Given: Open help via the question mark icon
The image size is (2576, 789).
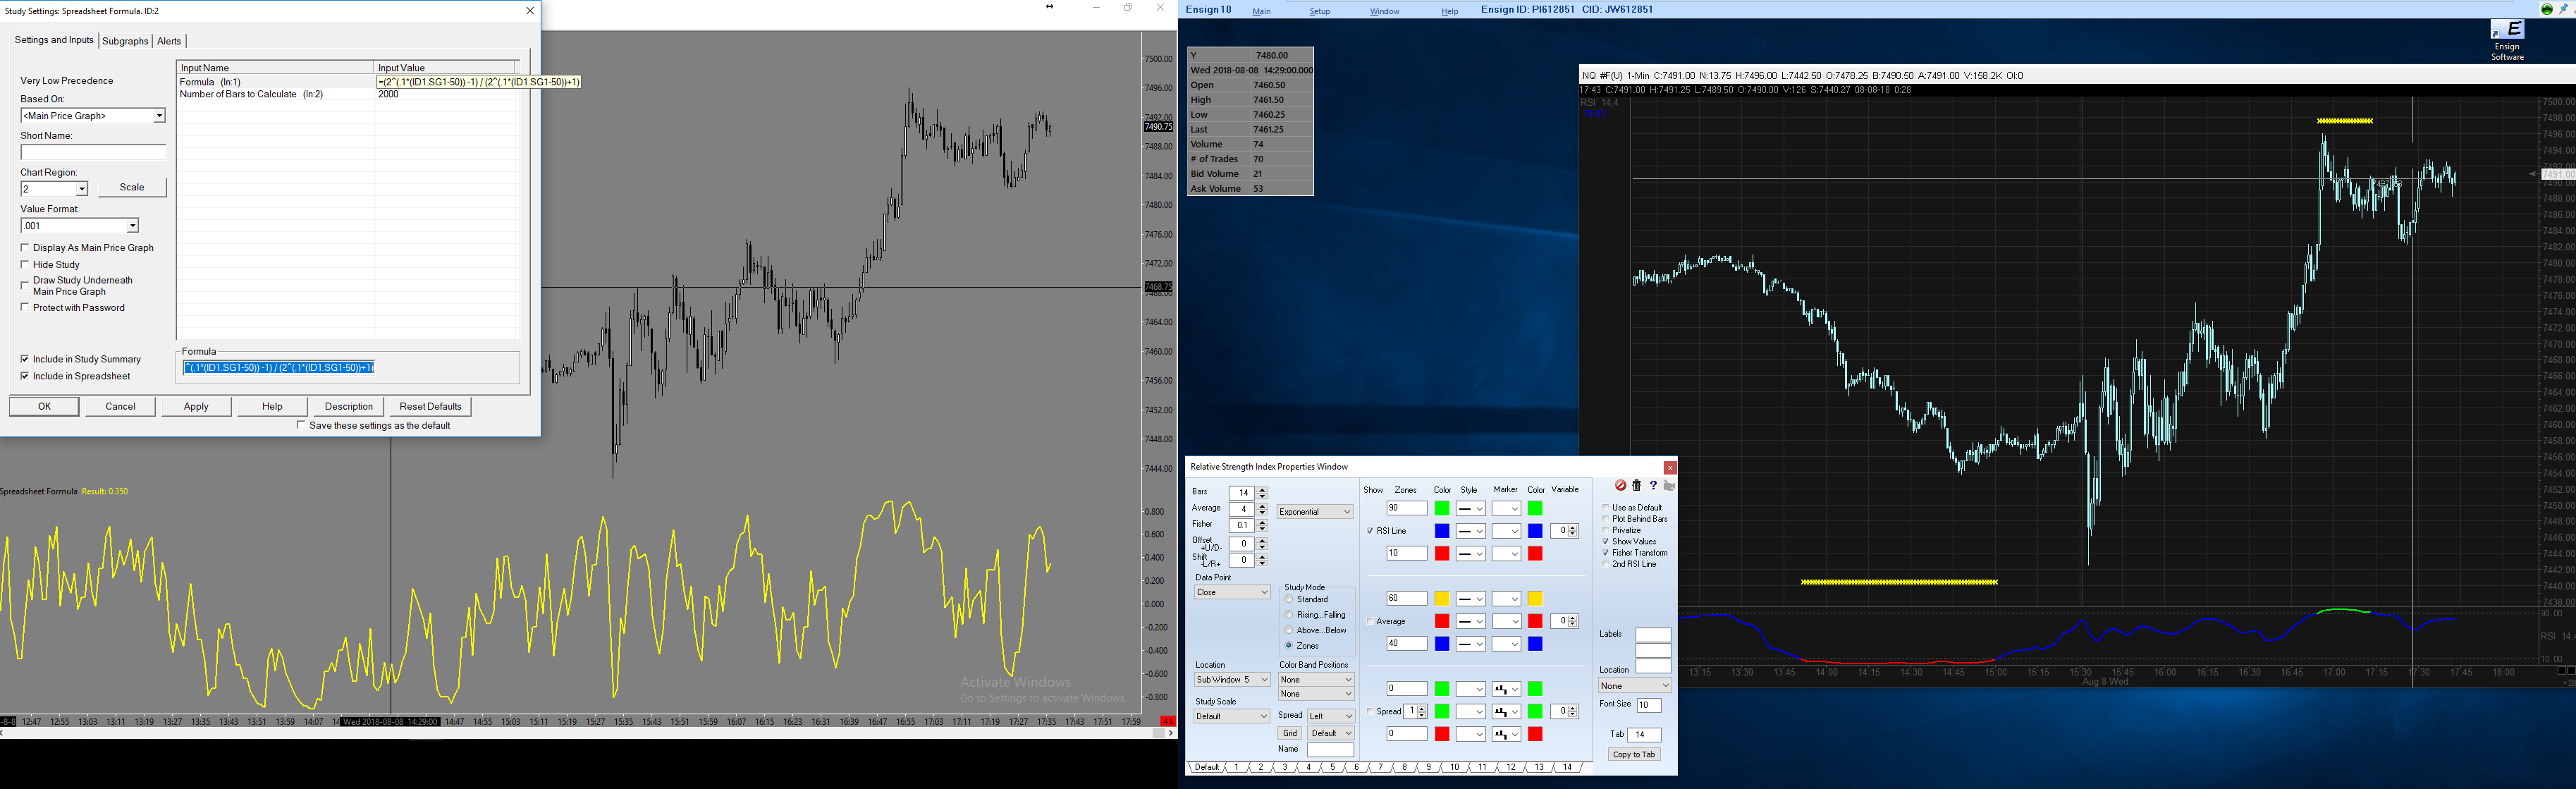Looking at the screenshot, I should click(x=1653, y=485).
